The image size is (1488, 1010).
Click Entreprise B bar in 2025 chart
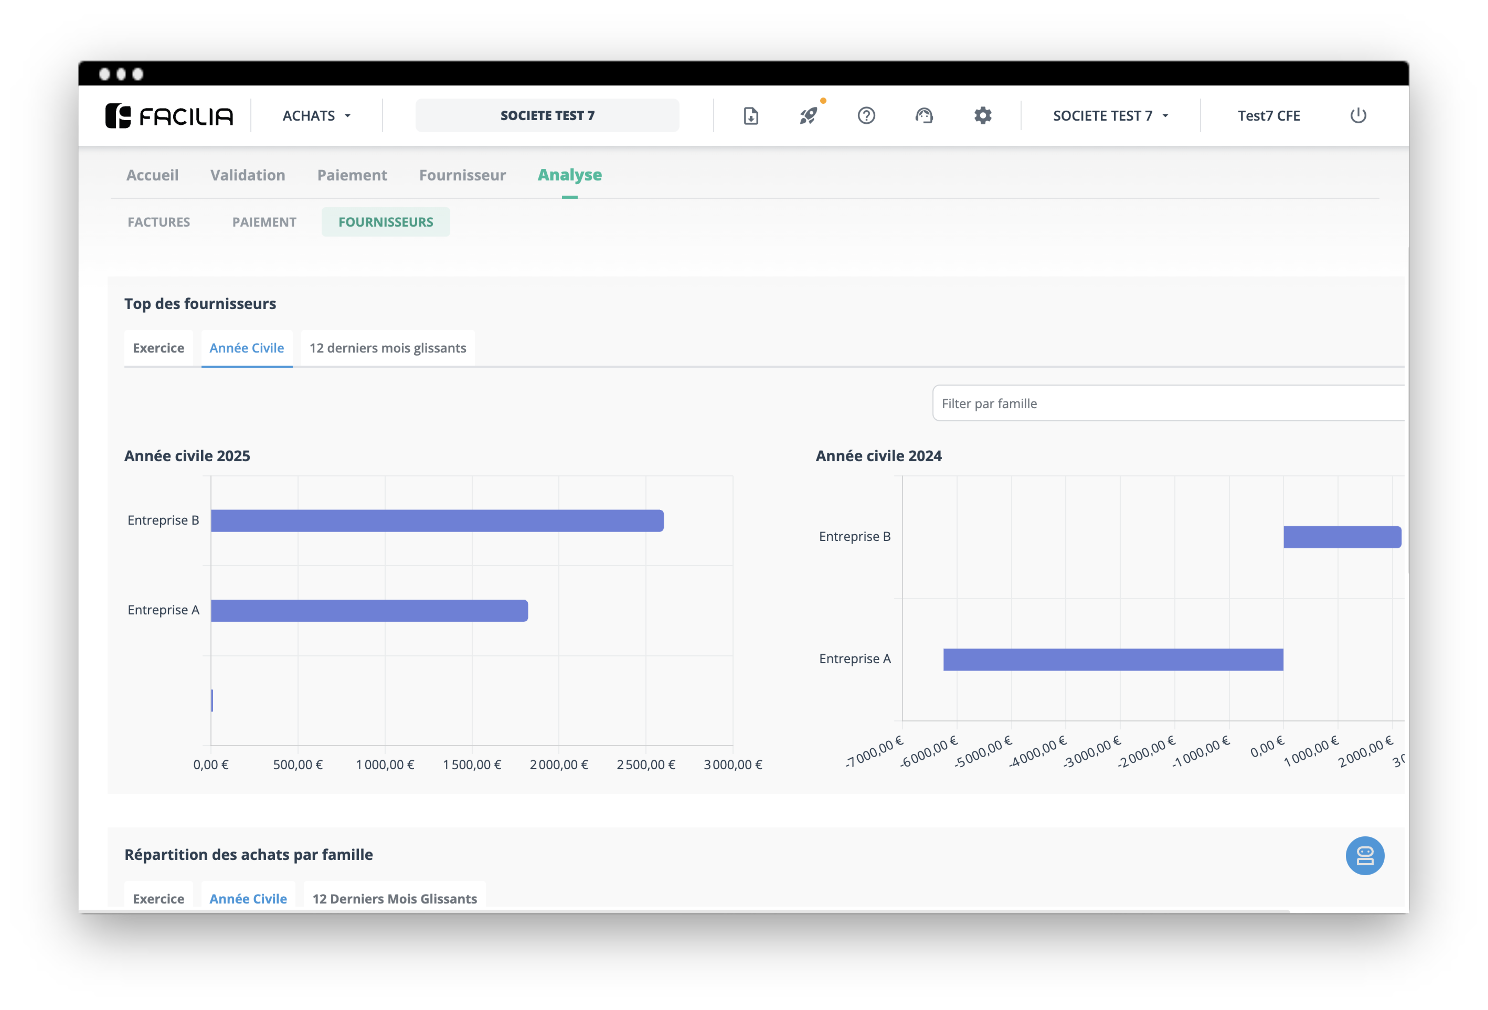pos(437,521)
